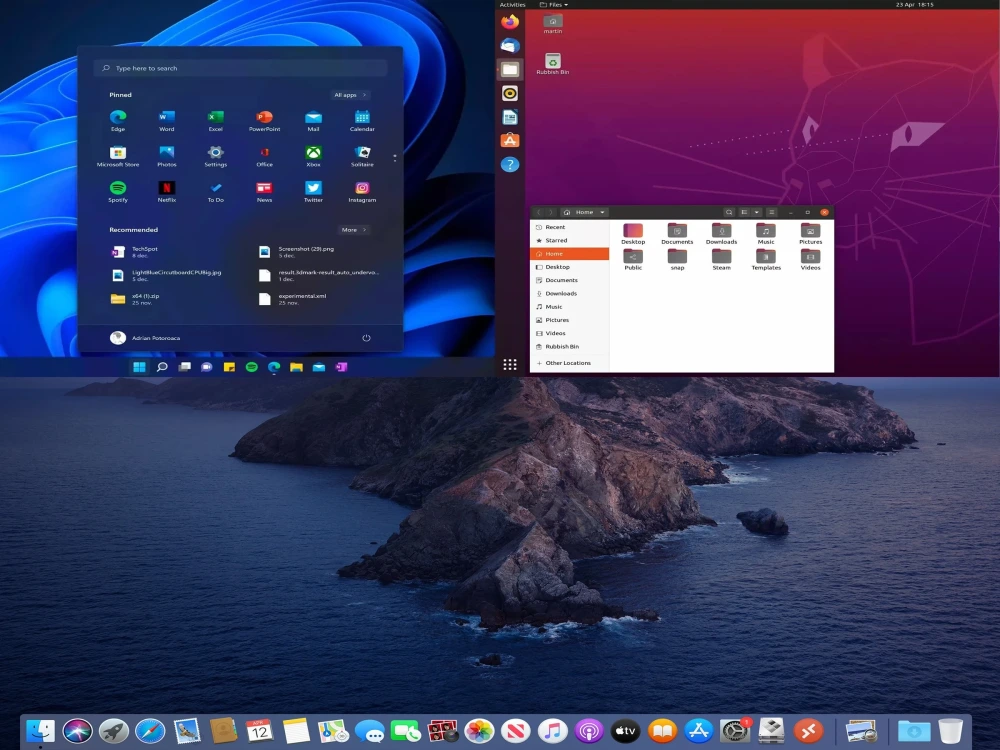Open view options dropdown in Files toolbar
Viewport: 1000px width, 750px height.
(x=757, y=212)
